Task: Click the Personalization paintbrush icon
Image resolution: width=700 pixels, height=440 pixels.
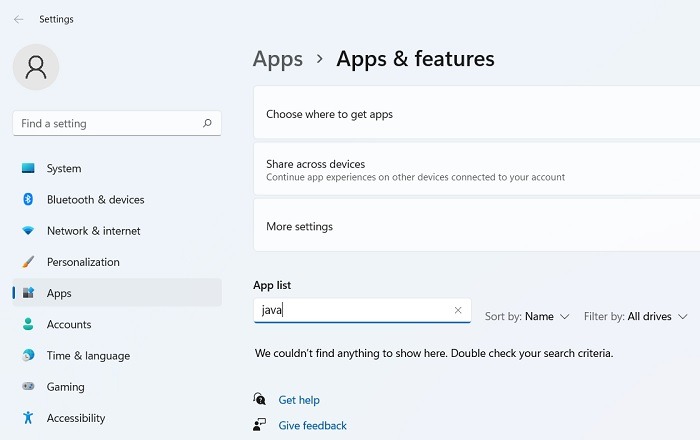Action: [x=28, y=262]
